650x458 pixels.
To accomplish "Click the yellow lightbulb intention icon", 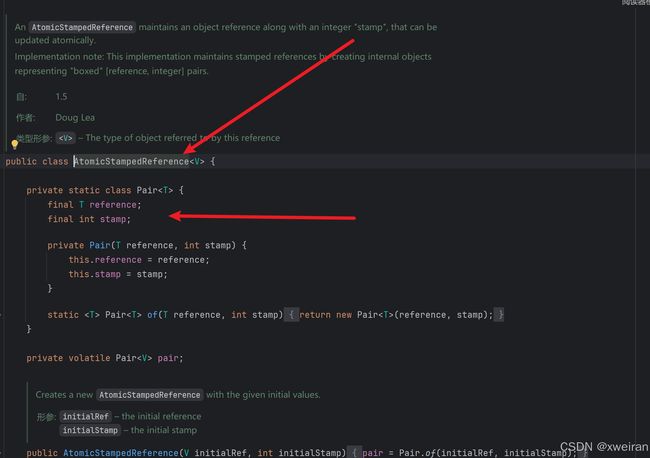I will pyautogui.click(x=15, y=145).
